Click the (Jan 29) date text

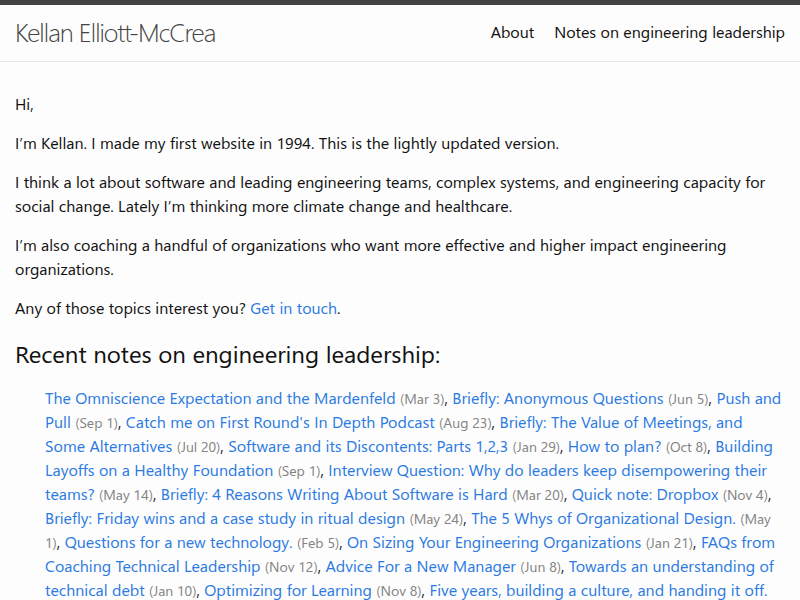click(536, 447)
